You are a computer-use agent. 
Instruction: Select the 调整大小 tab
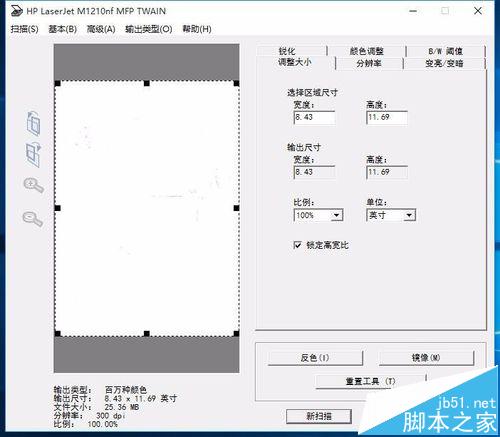click(295, 62)
